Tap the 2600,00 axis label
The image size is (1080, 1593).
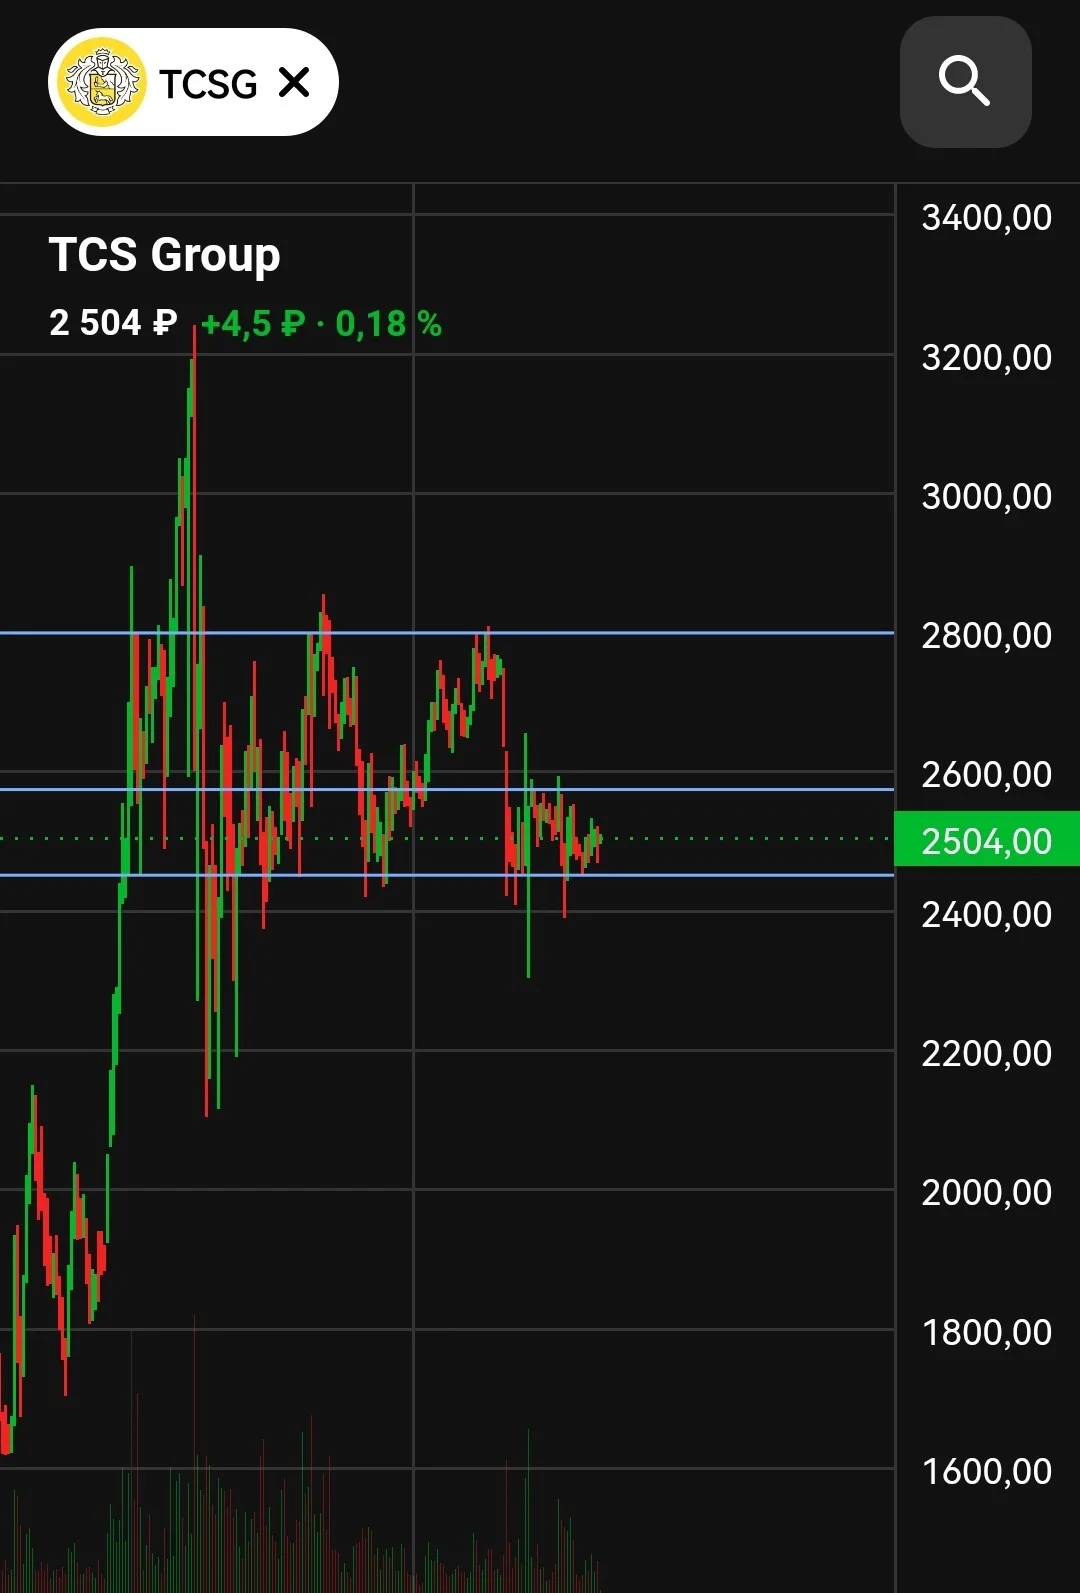coord(986,774)
